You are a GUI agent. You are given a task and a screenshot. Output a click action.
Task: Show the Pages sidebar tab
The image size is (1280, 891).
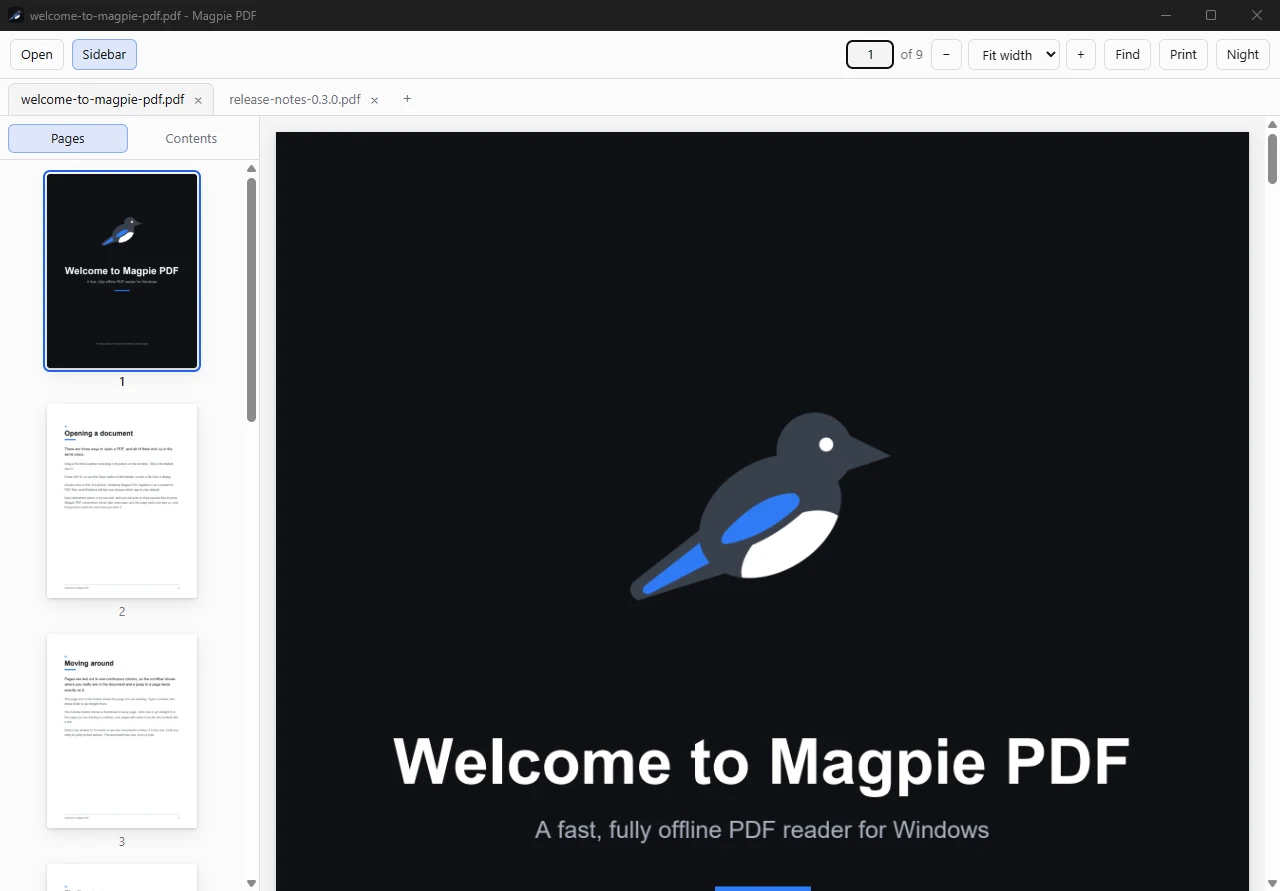tap(68, 139)
